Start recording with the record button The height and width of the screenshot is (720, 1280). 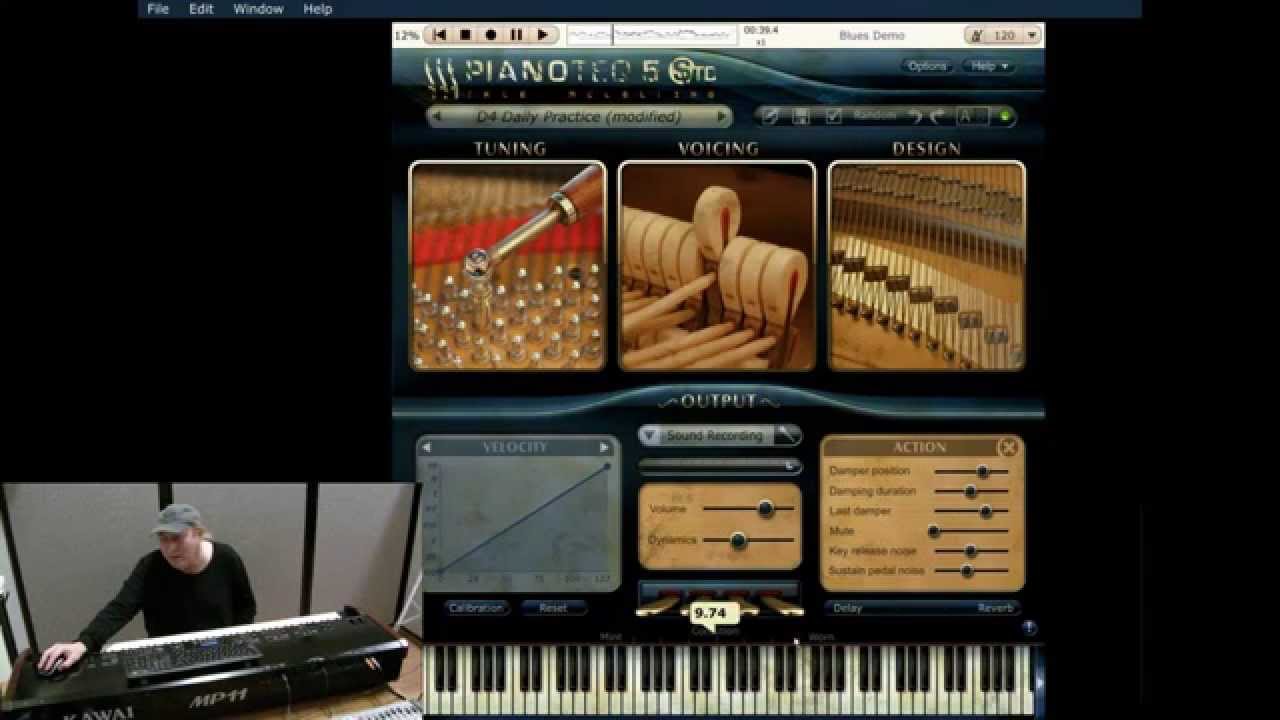(x=491, y=35)
